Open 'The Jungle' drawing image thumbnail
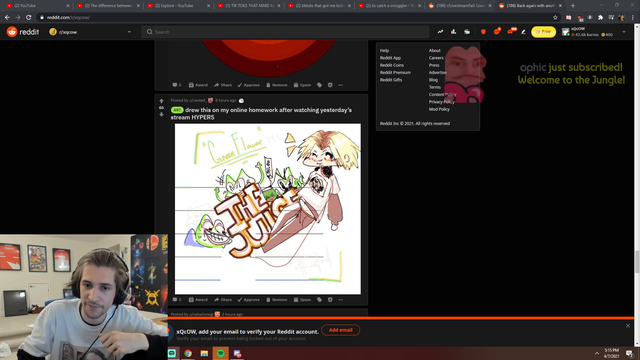640x360 pixels. pos(268,209)
